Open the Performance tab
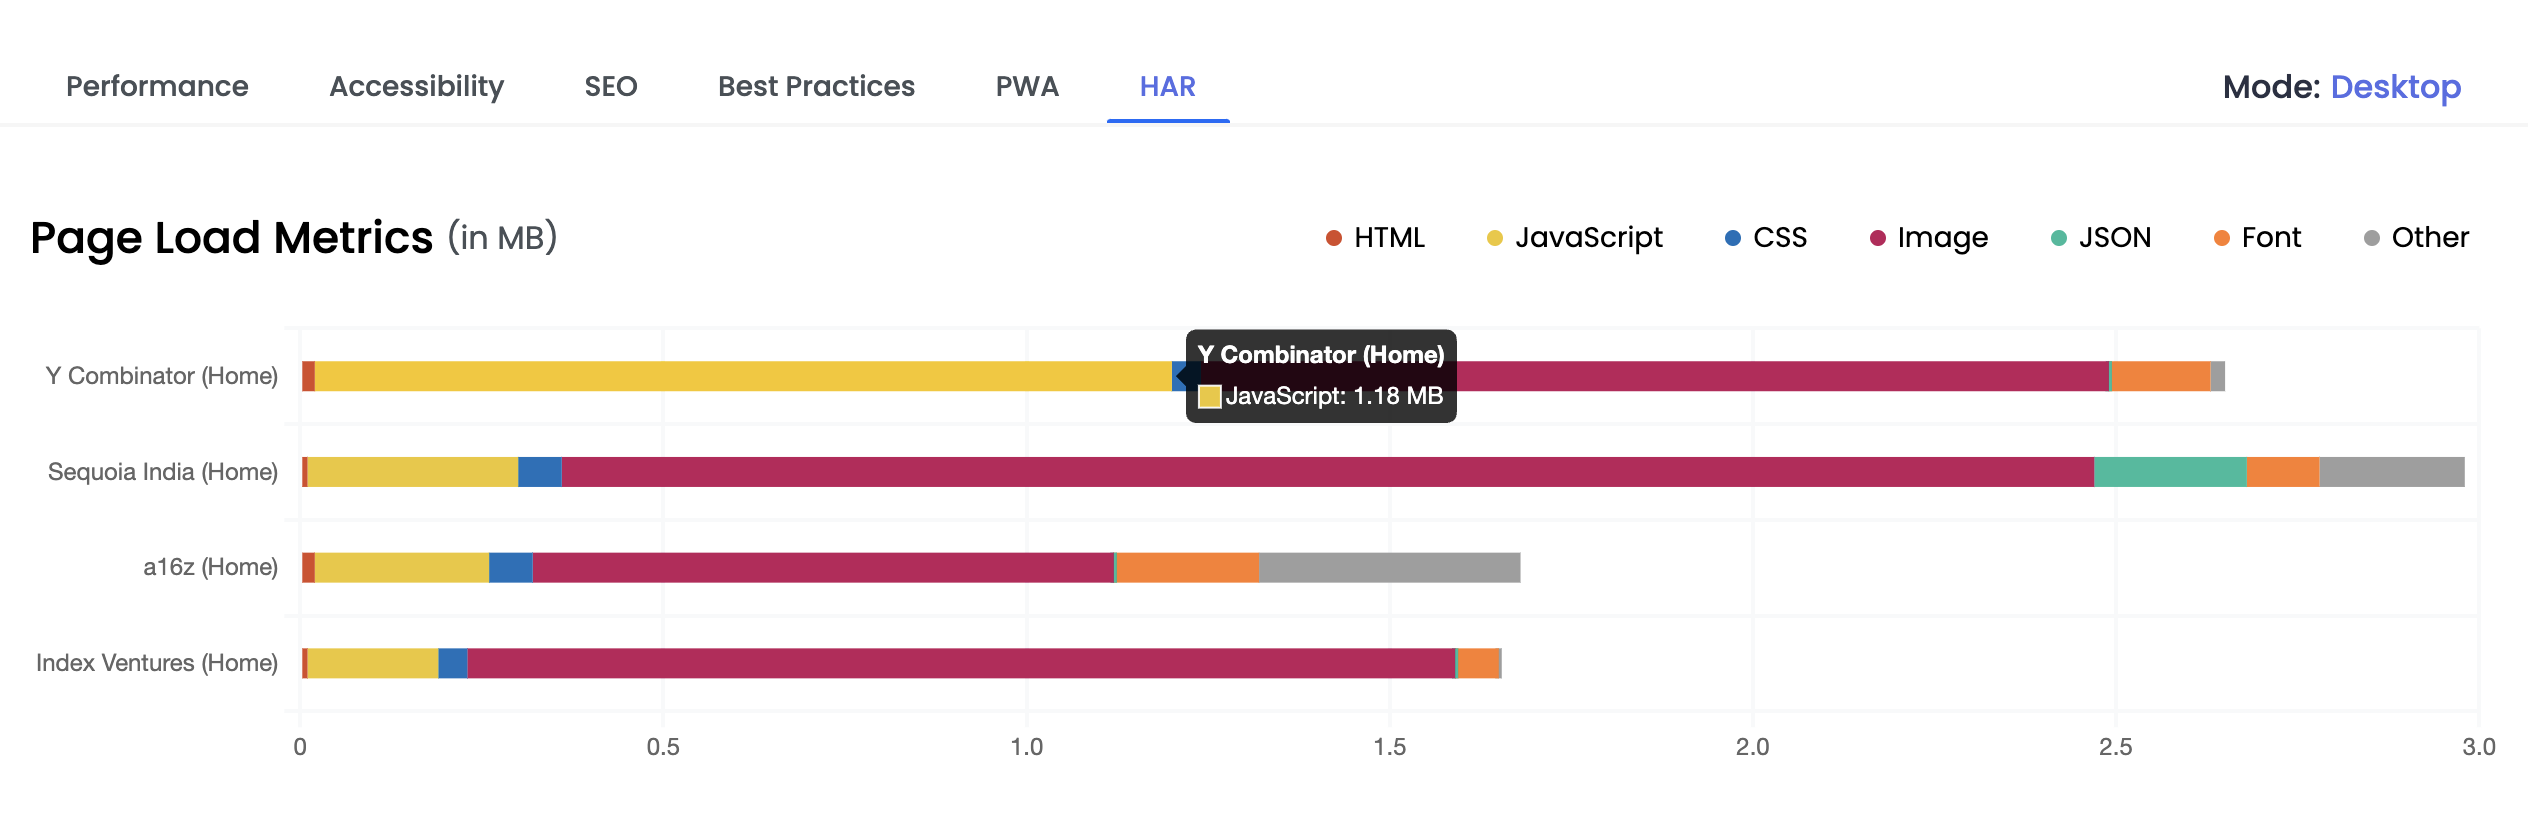This screenshot has height=832, width=2528. (157, 86)
